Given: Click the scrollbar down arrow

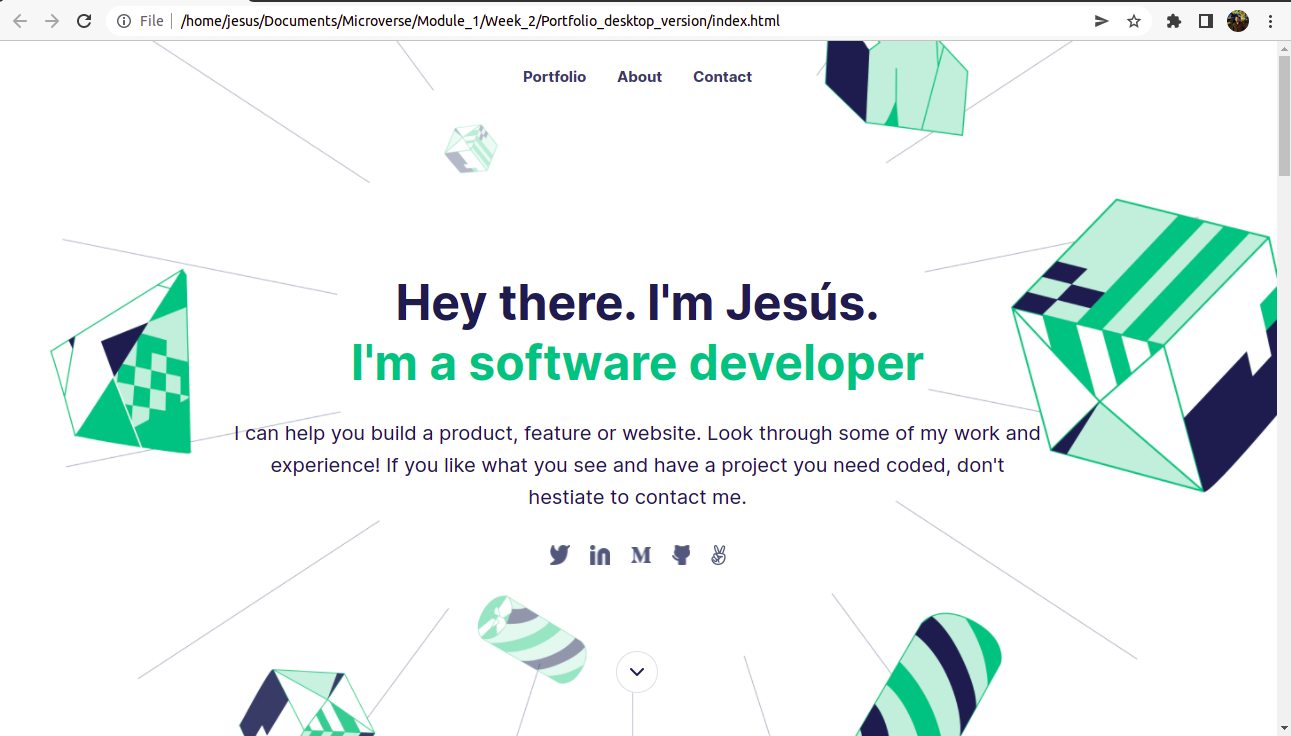Looking at the screenshot, I should click(1284, 728).
